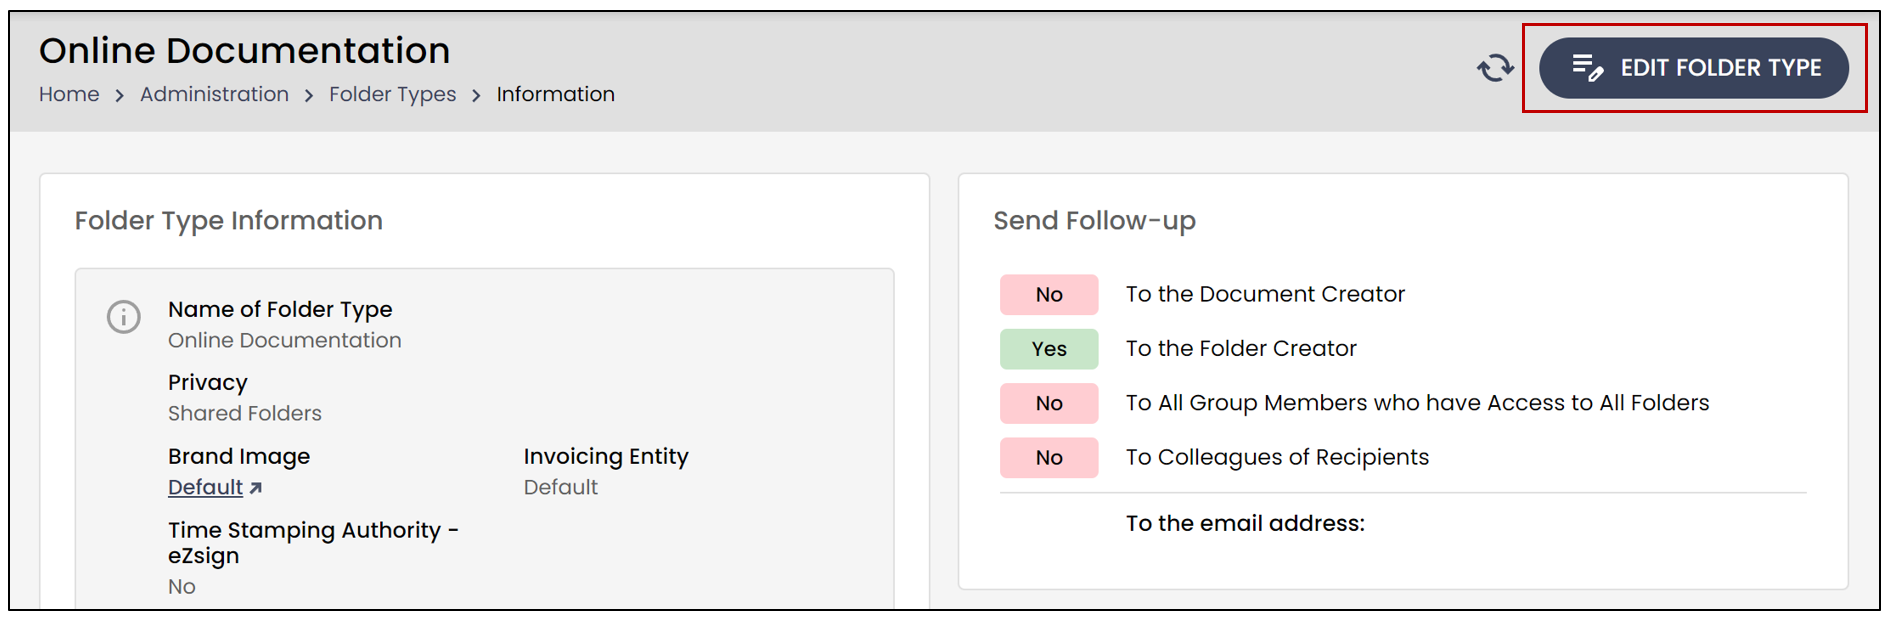Click the chevron after Folder Types breadcrumb
The image size is (1891, 620).
(476, 95)
